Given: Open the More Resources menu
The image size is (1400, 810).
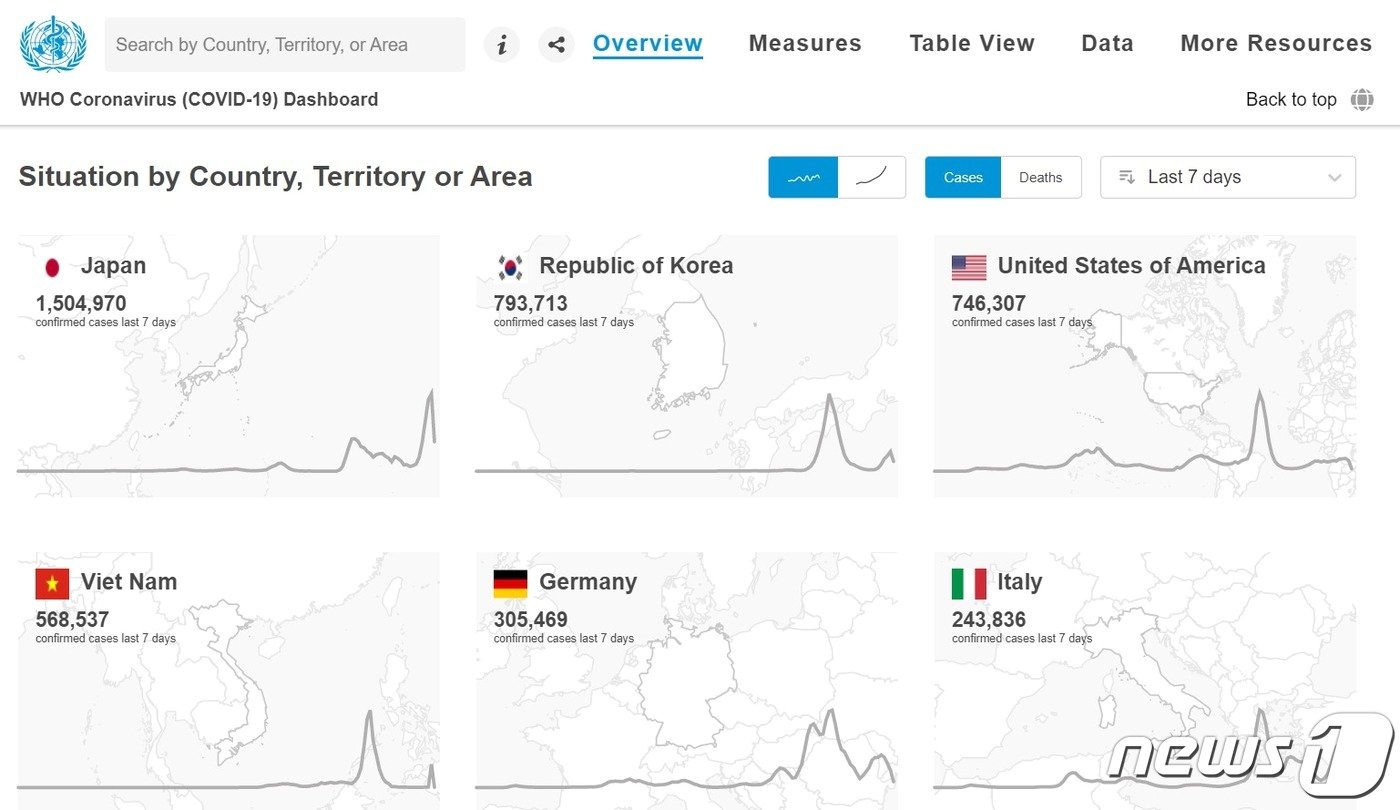Looking at the screenshot, I should coord(1276,44).
